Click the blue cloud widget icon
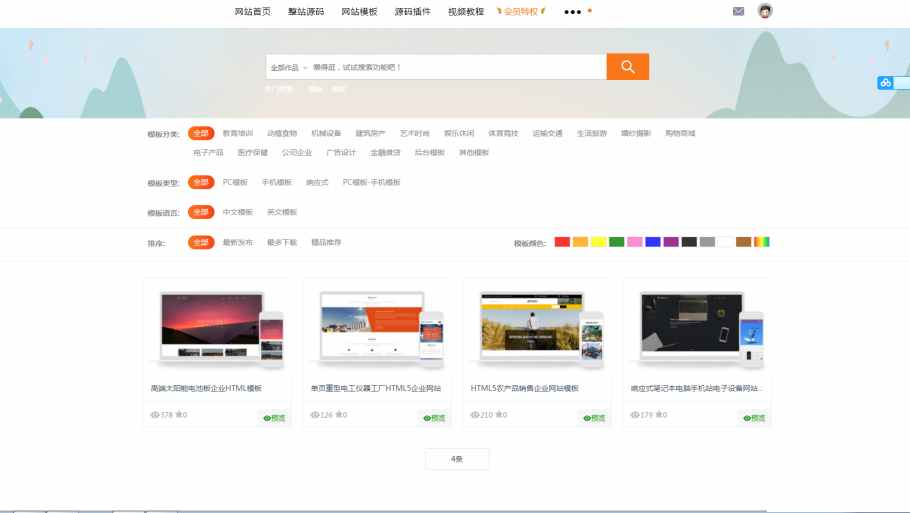 pos(885,83)
